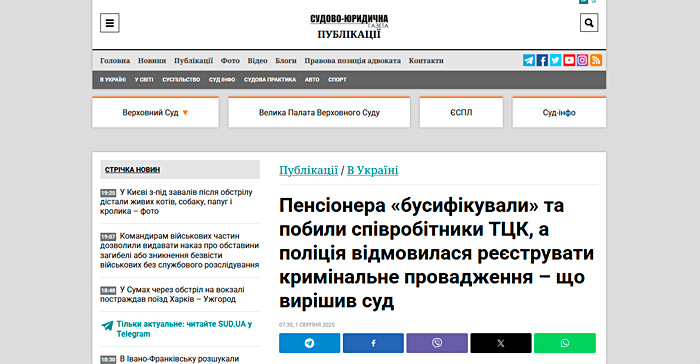Share article via X button
The width and height of the screenshot is (700, 364).
click(501, 343)
